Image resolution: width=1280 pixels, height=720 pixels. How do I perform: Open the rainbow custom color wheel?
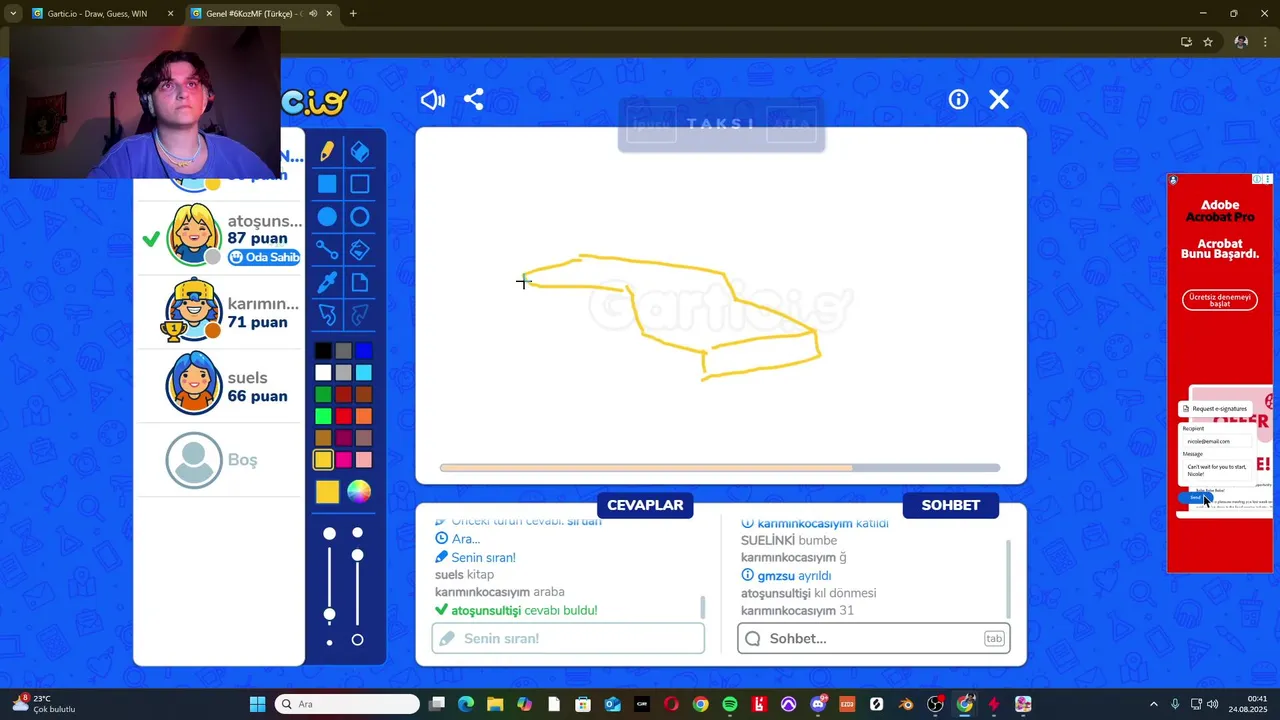[x=359, y=491]
